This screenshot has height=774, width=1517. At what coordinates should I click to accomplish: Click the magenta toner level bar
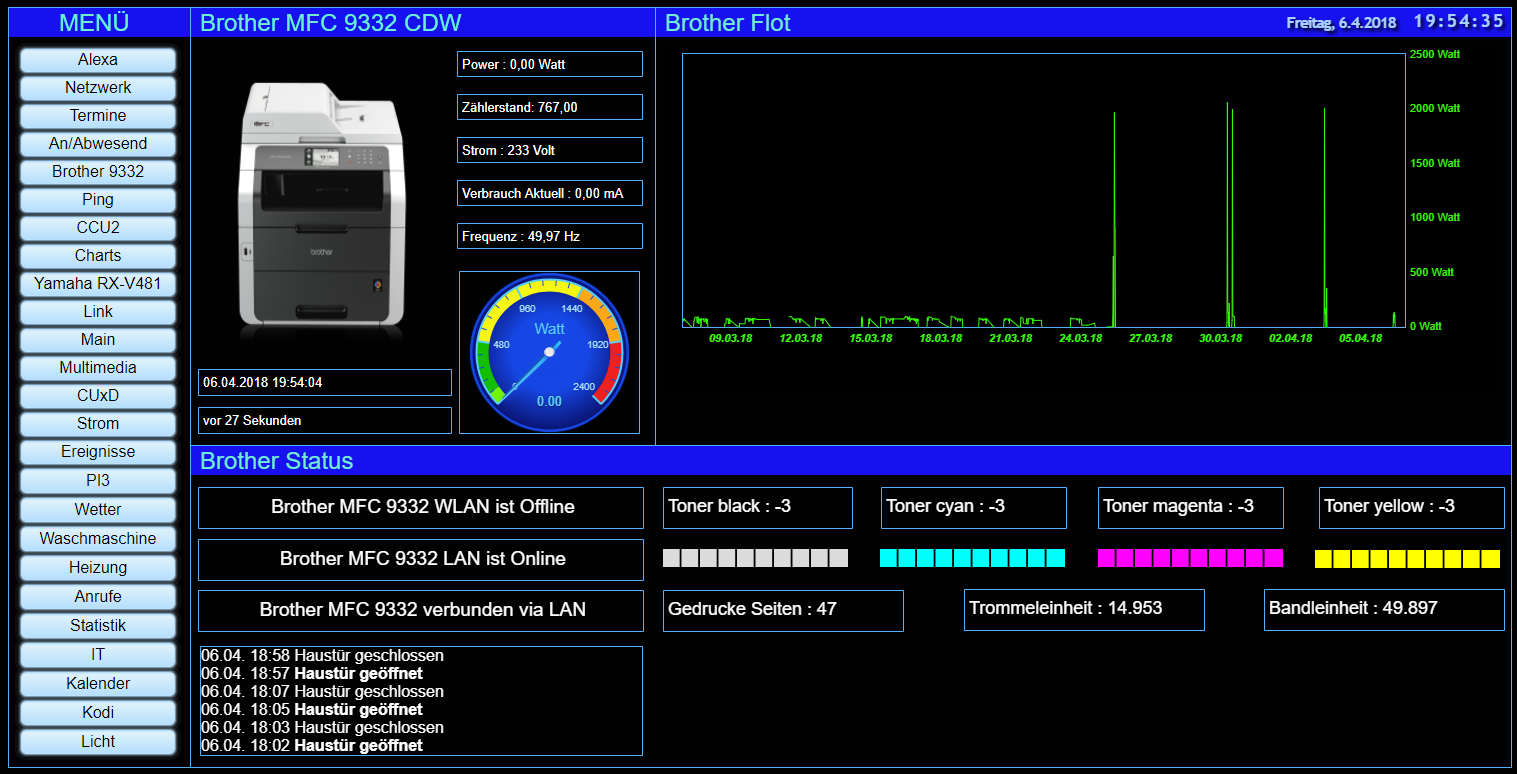1190,558
